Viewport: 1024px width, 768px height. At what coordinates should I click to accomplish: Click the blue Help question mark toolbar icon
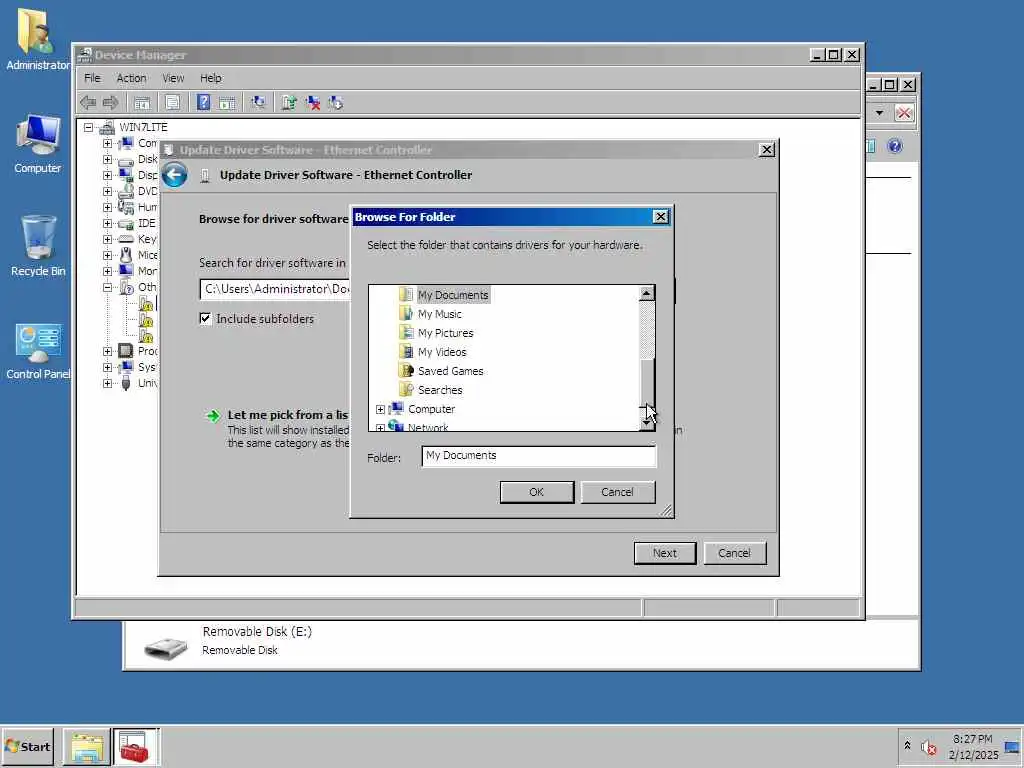click(x=204, y=102)
